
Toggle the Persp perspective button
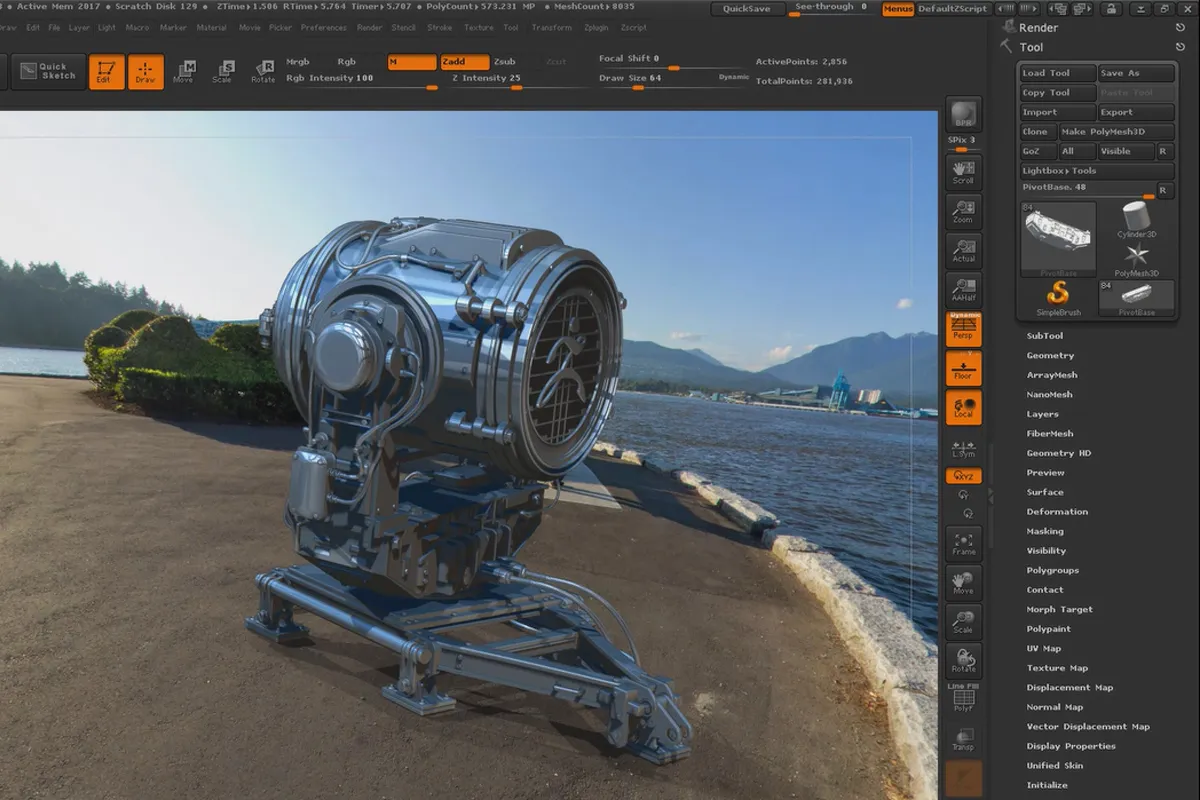964,328
